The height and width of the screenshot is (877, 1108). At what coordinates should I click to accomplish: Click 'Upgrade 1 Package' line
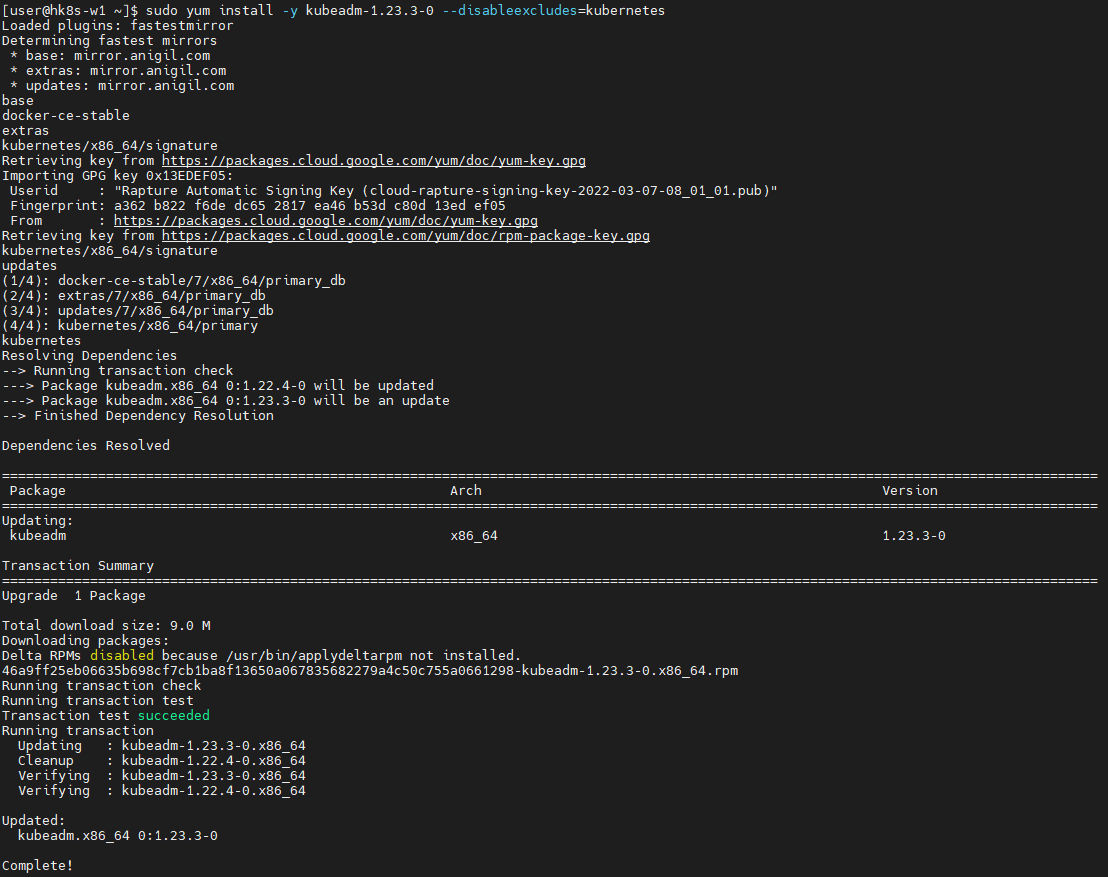[73, 596]
